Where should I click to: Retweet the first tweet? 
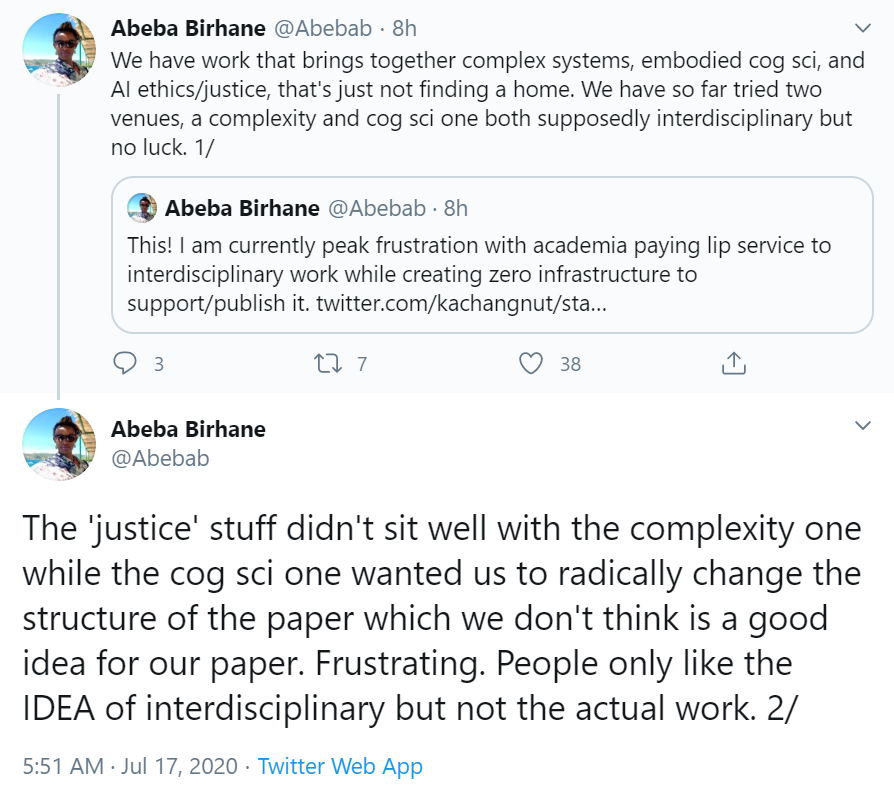pyautogui.click(x=328, y=363)
